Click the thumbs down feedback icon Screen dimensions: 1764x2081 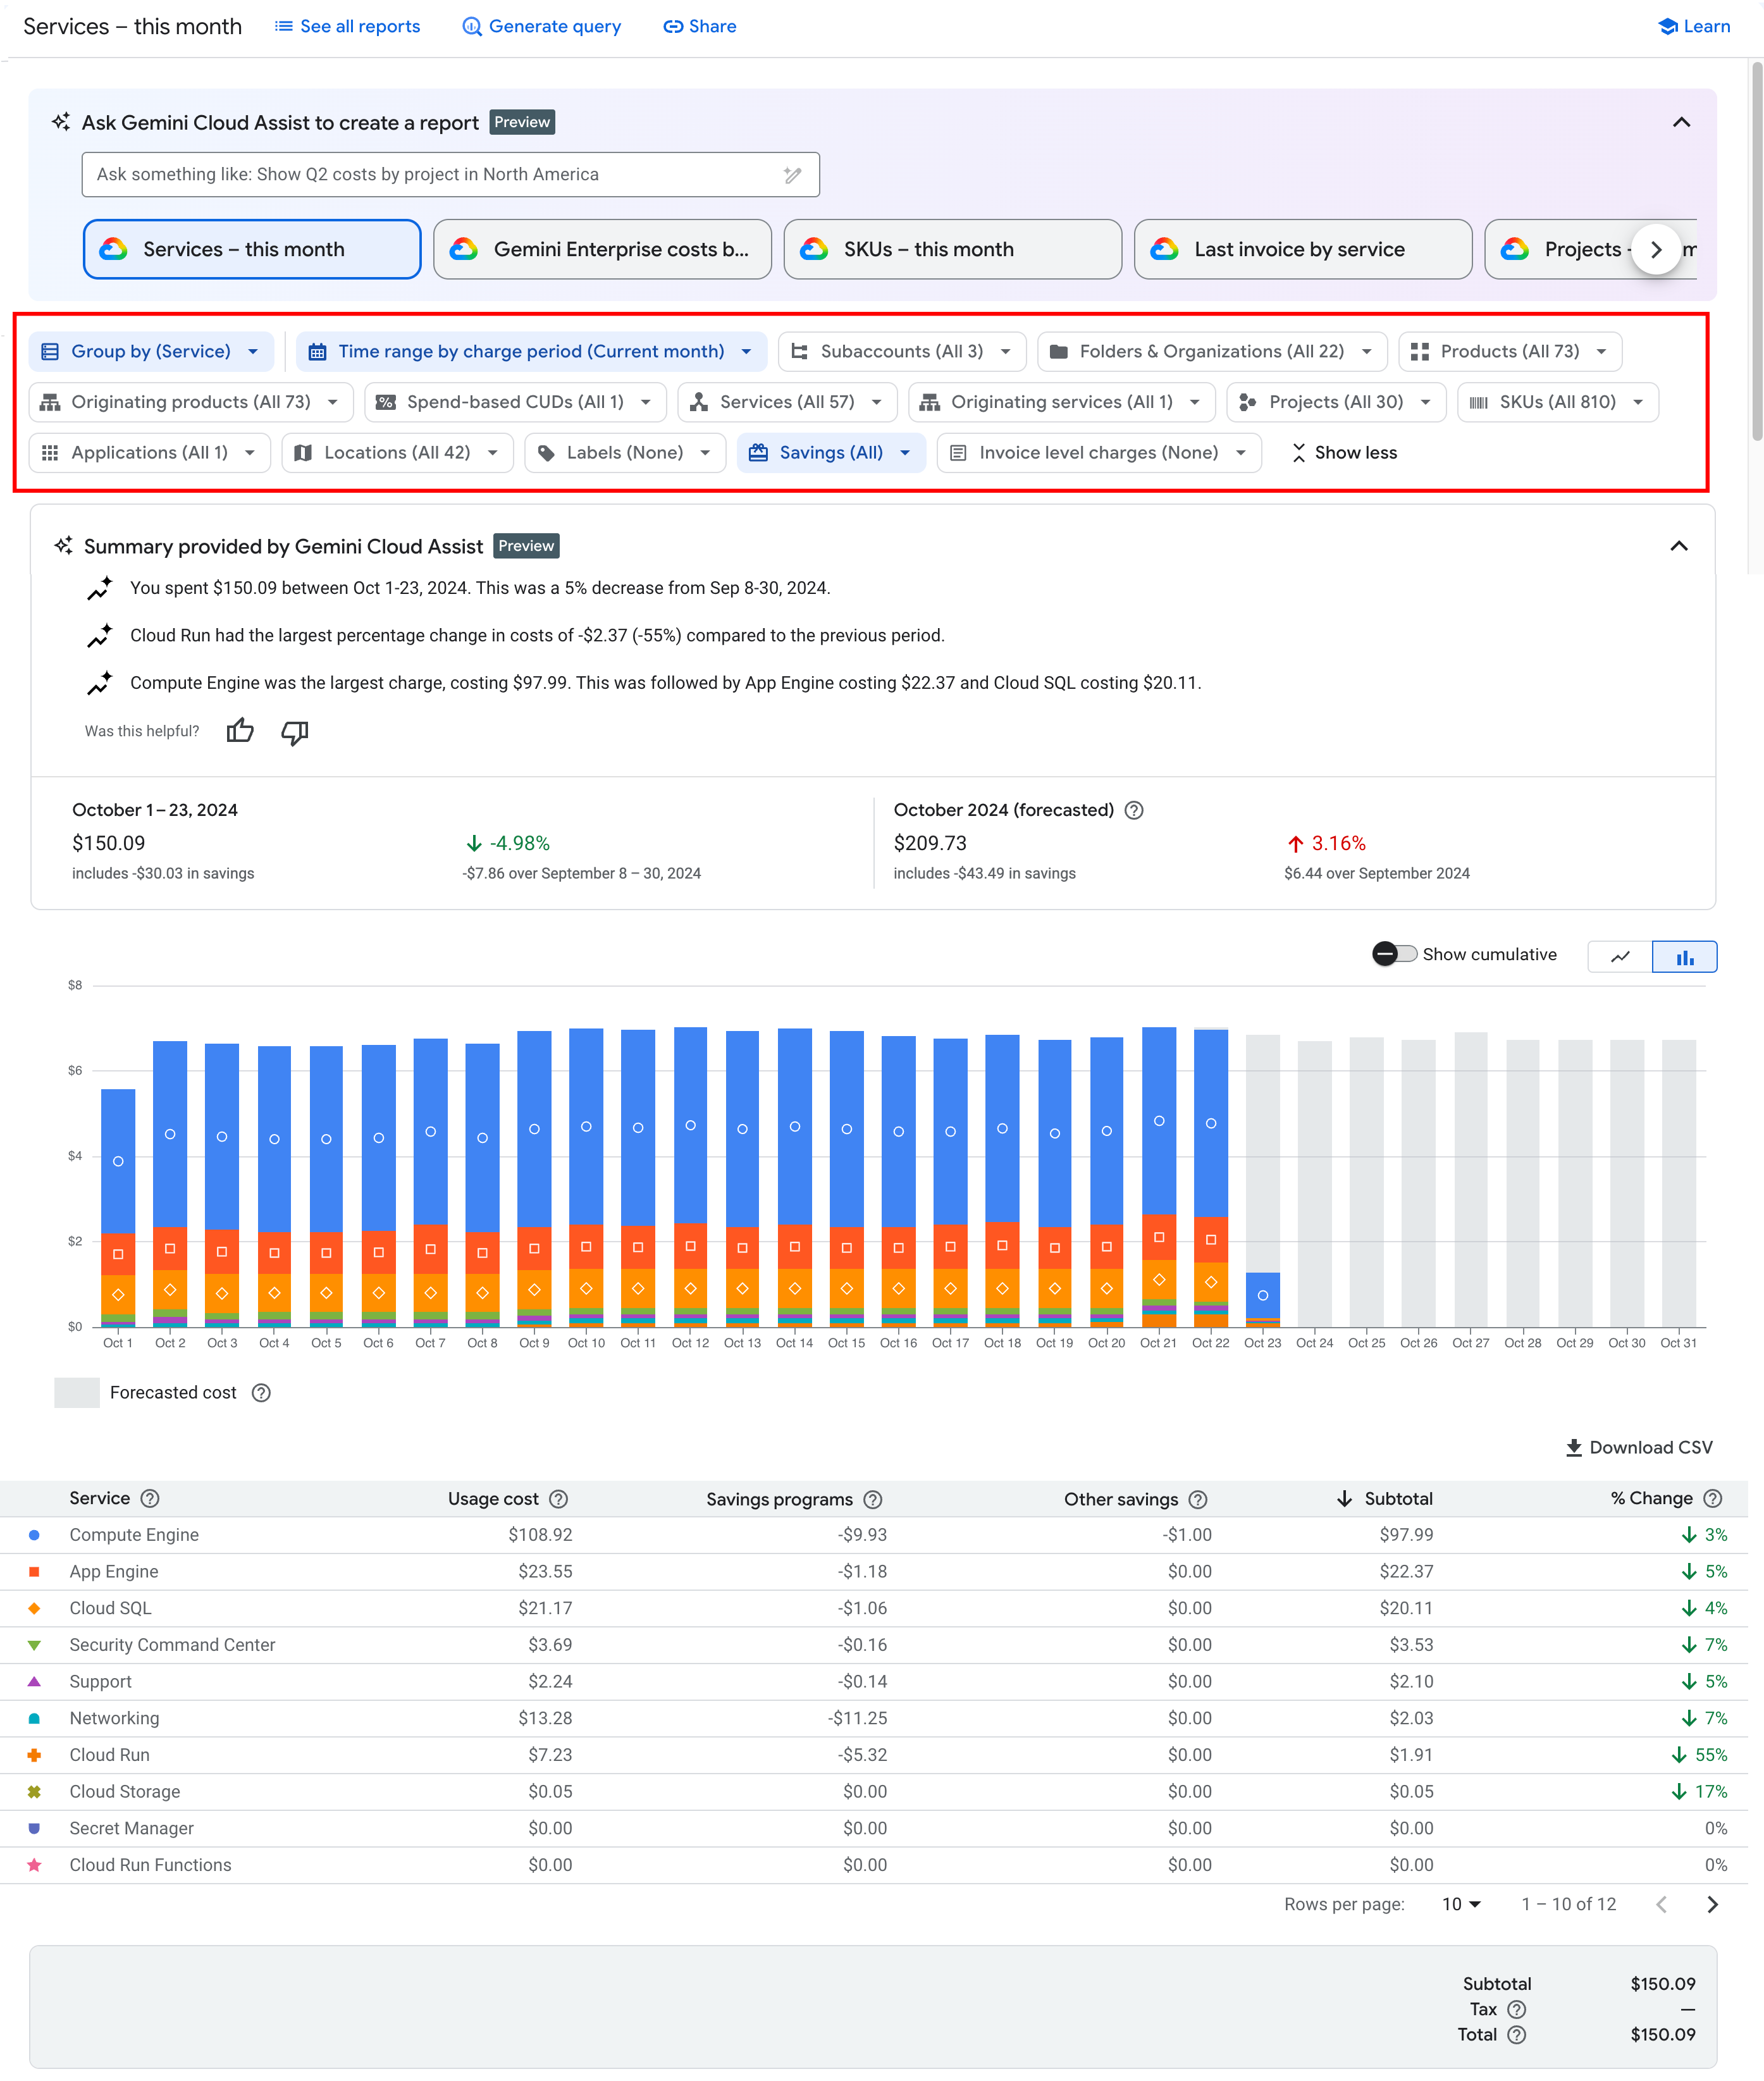(295, 732)
